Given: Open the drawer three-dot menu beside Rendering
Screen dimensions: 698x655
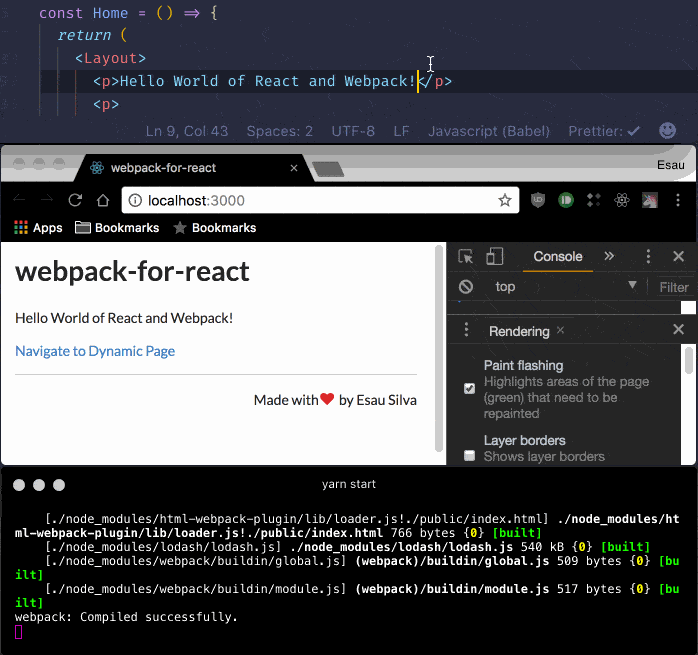Looking at the screenshot, I should 466,330.
